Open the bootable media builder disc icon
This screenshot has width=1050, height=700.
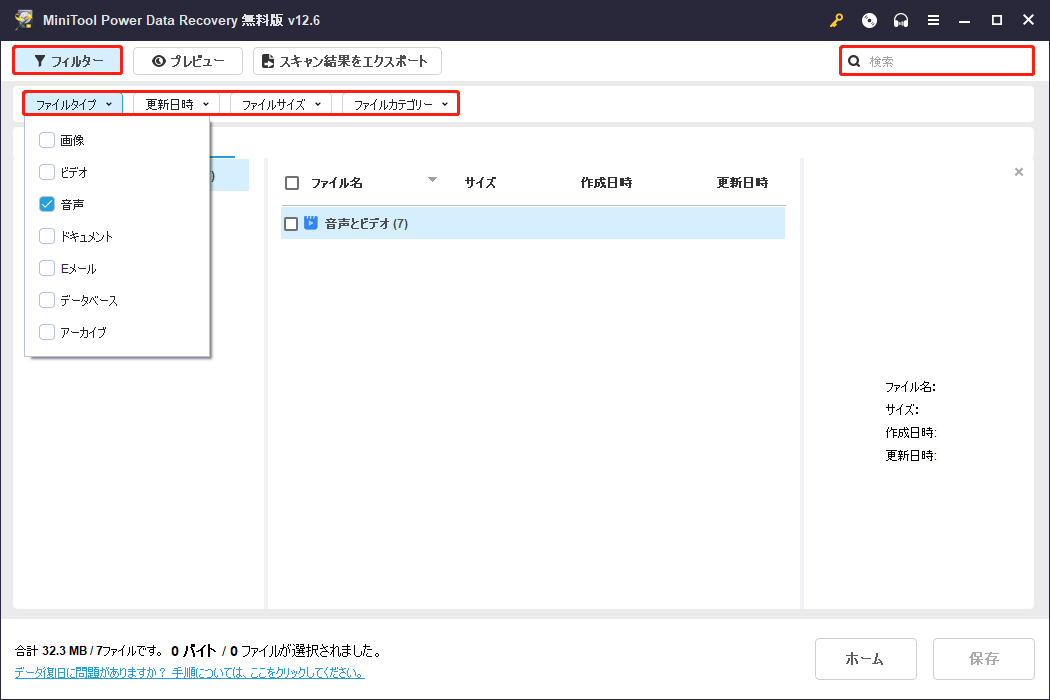[869, 19]
